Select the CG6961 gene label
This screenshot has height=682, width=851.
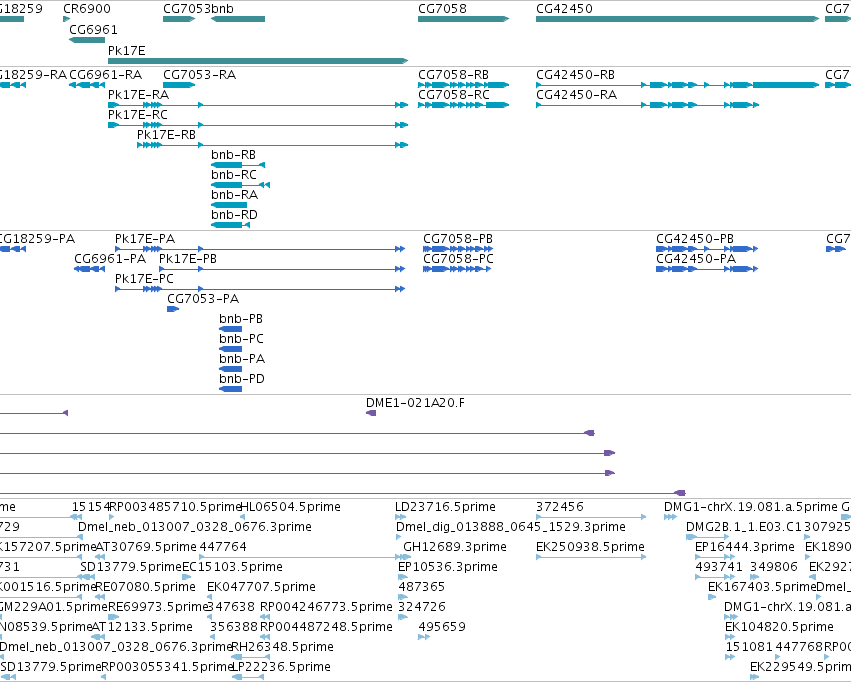93,30
